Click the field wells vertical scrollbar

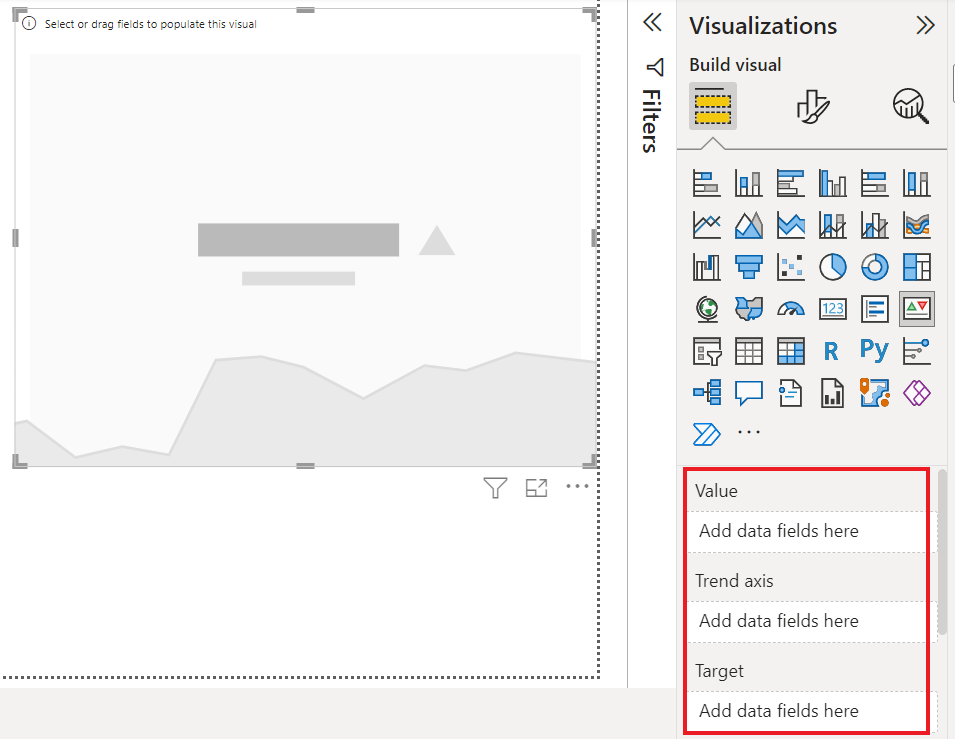coord(942,551)
